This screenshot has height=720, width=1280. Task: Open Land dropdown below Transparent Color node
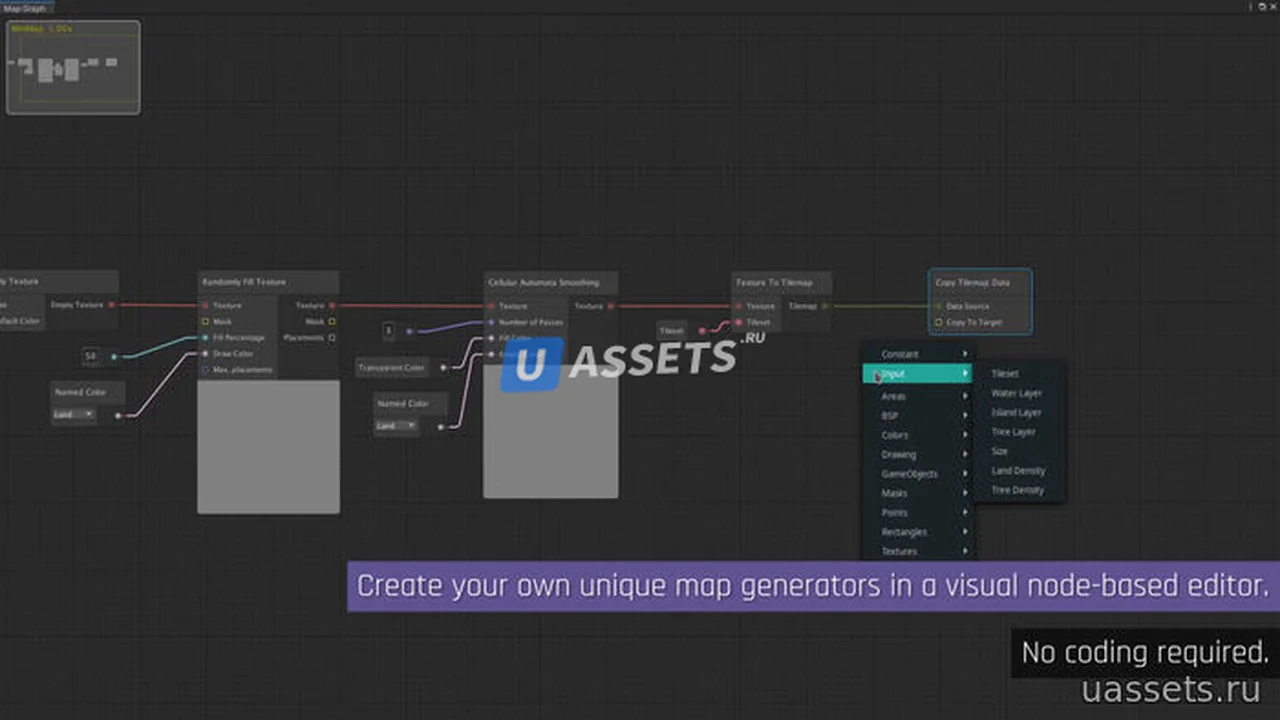click(397, 426)
